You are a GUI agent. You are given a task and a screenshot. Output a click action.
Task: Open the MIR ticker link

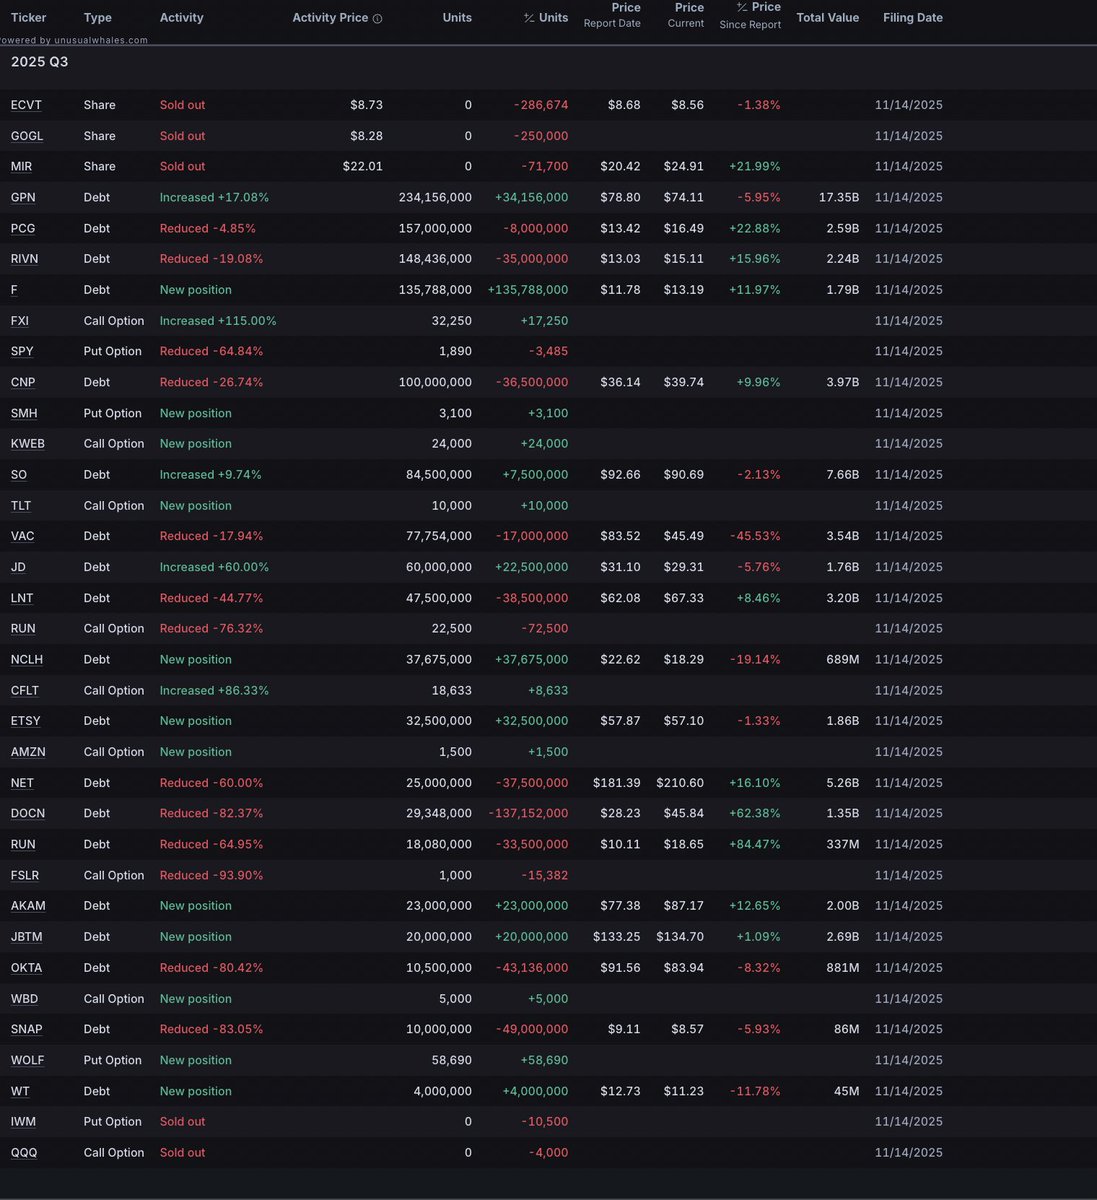21,167
